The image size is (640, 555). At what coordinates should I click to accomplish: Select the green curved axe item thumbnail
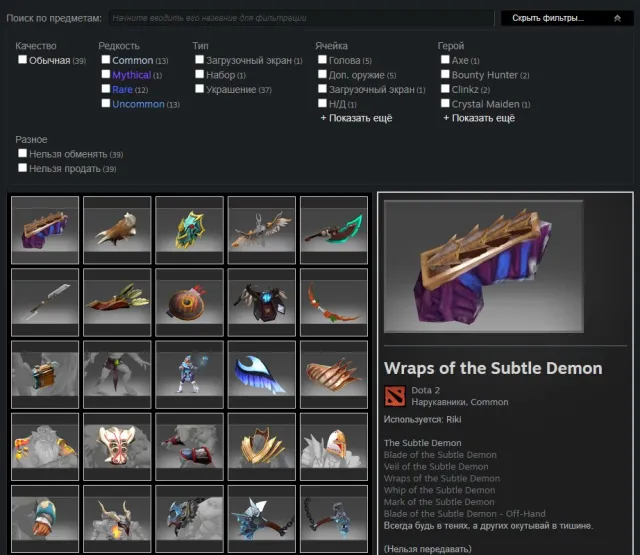coord(333,230)
